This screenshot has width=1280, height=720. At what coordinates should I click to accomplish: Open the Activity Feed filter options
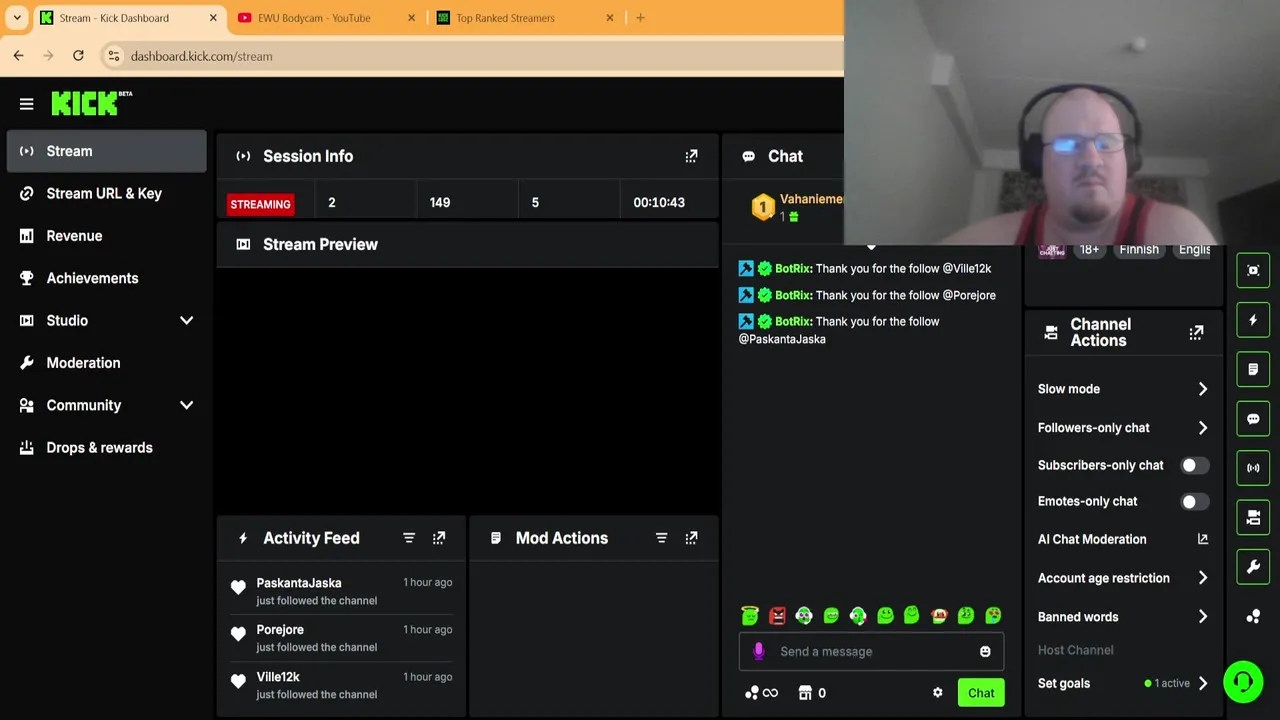click(x=409, y=538)
